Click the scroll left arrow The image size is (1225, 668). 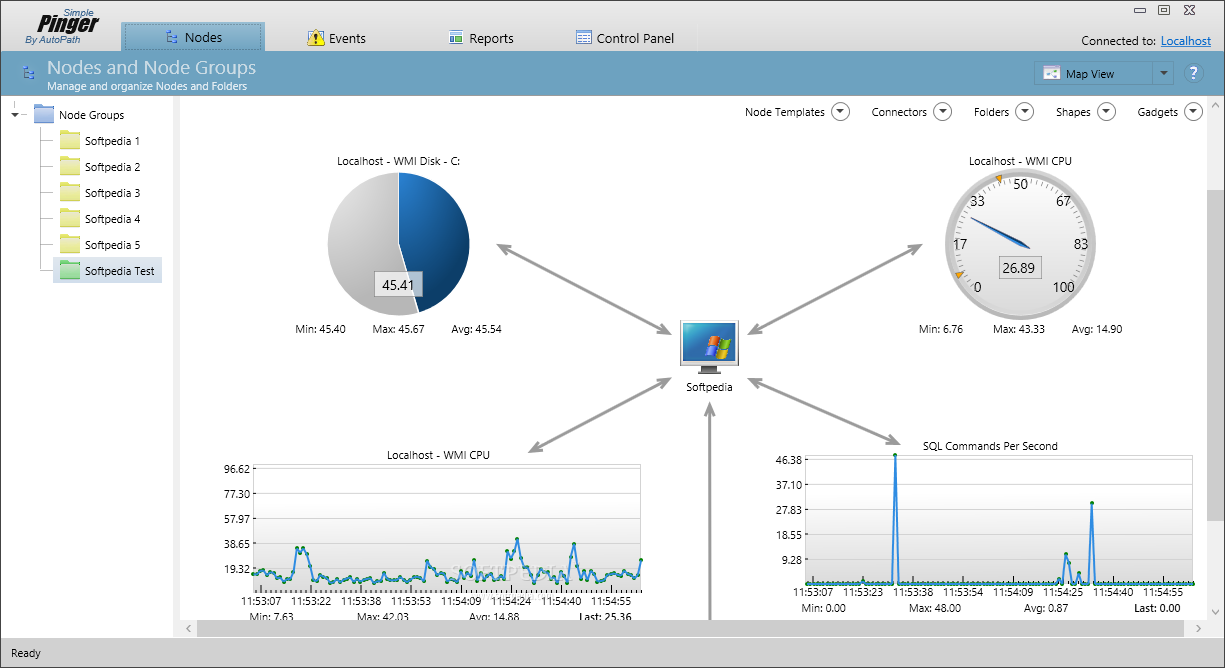point(188,628)
